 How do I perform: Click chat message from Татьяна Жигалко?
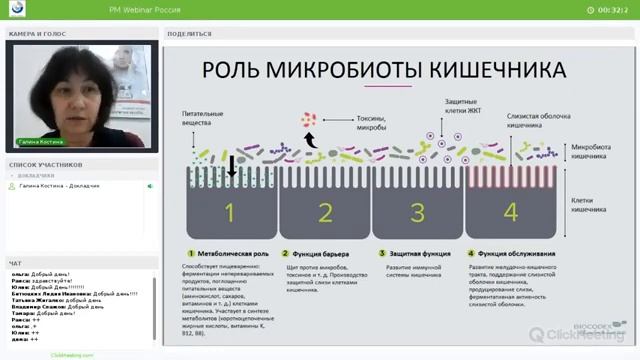click(x=56, y=300)
